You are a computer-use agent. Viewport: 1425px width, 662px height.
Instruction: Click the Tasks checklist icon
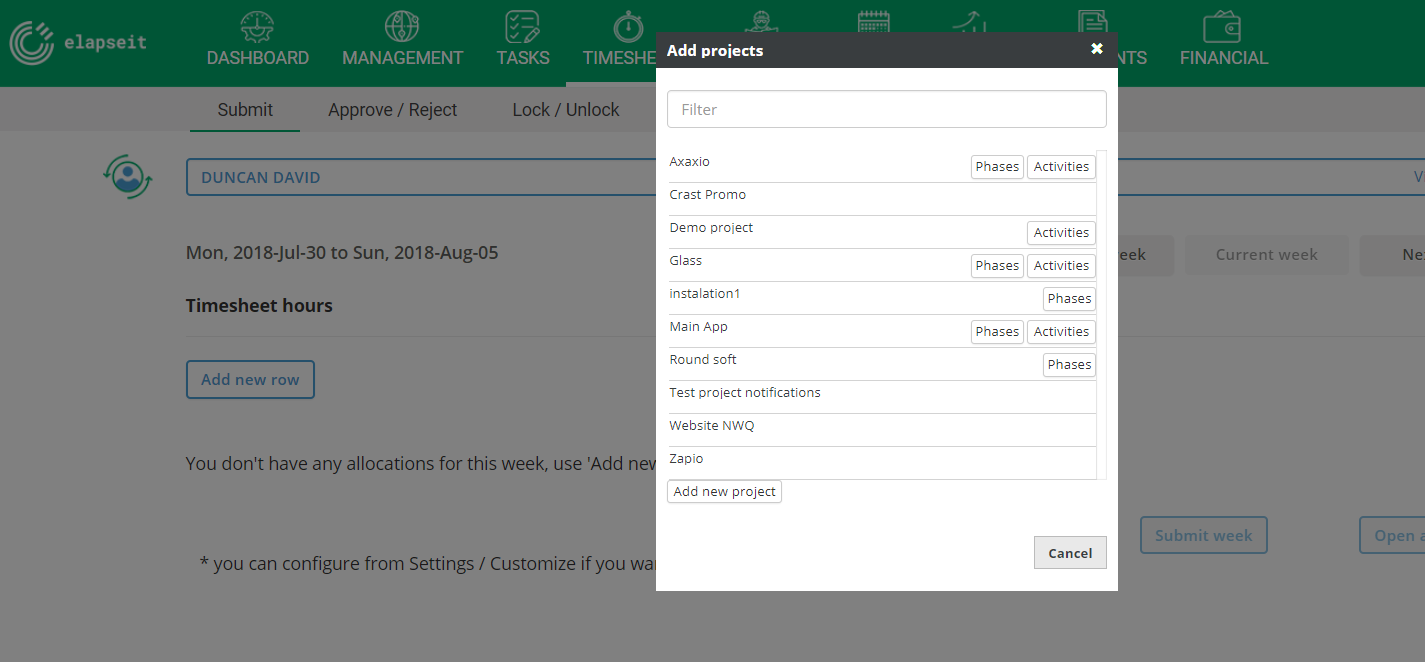pyautogui.click(x=522, y=27)
